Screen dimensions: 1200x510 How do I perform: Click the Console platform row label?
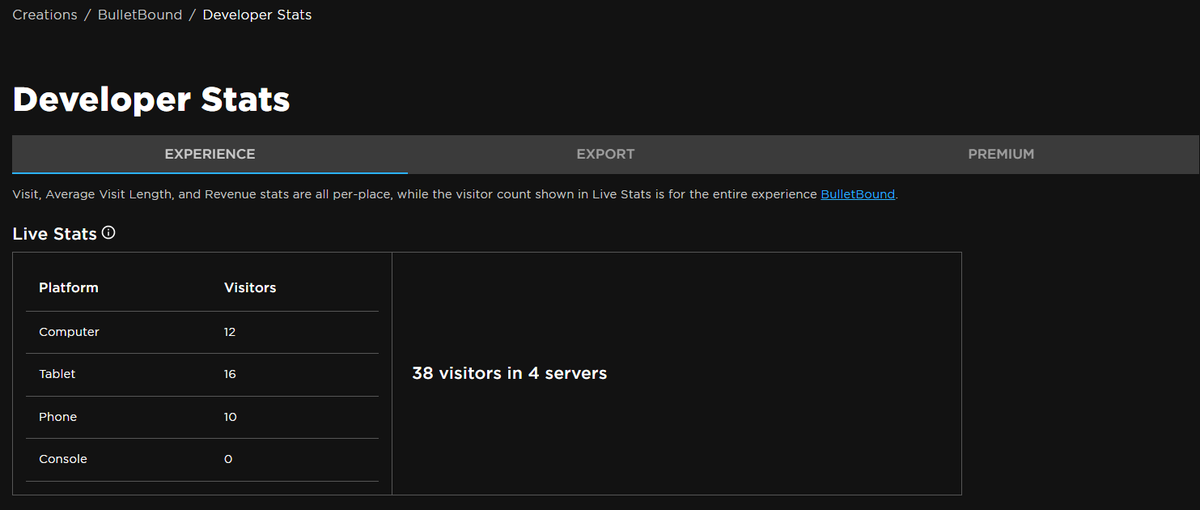pyautogui.click(x=63, y=459)
